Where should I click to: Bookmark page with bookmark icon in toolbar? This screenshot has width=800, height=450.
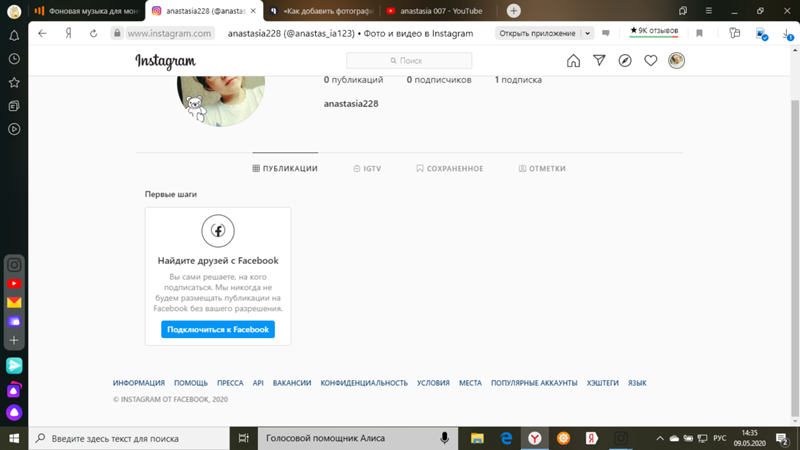tap(699, 33)
